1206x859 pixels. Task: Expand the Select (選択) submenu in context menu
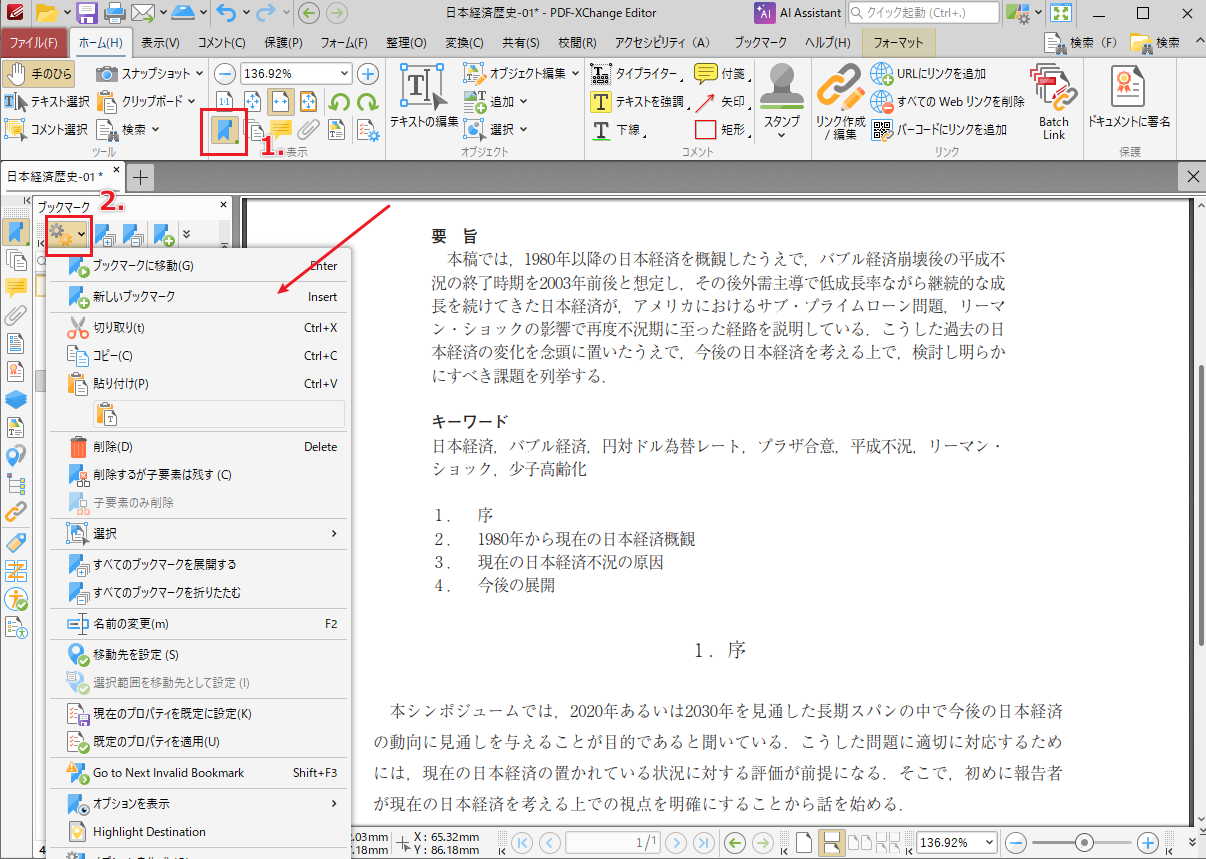coord(200,534)
